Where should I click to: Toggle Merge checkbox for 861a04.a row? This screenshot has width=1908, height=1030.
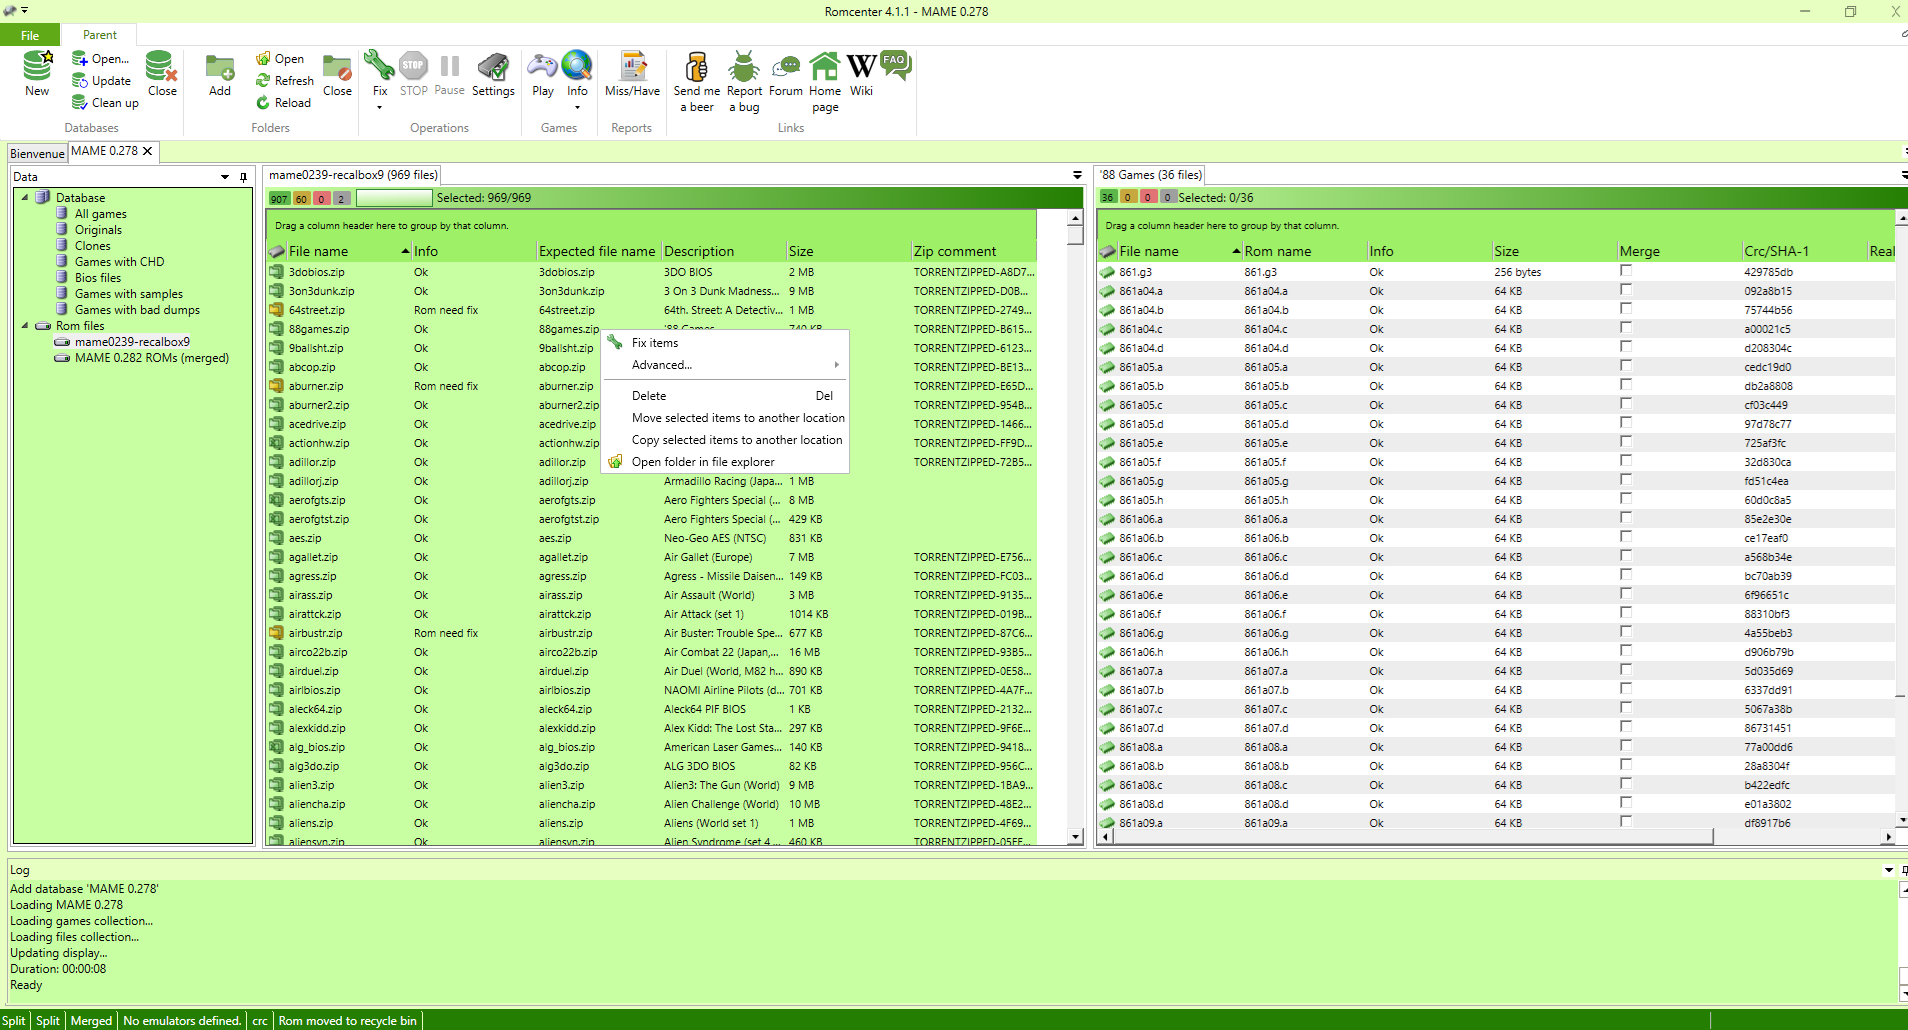click(x=1626, y=290)
